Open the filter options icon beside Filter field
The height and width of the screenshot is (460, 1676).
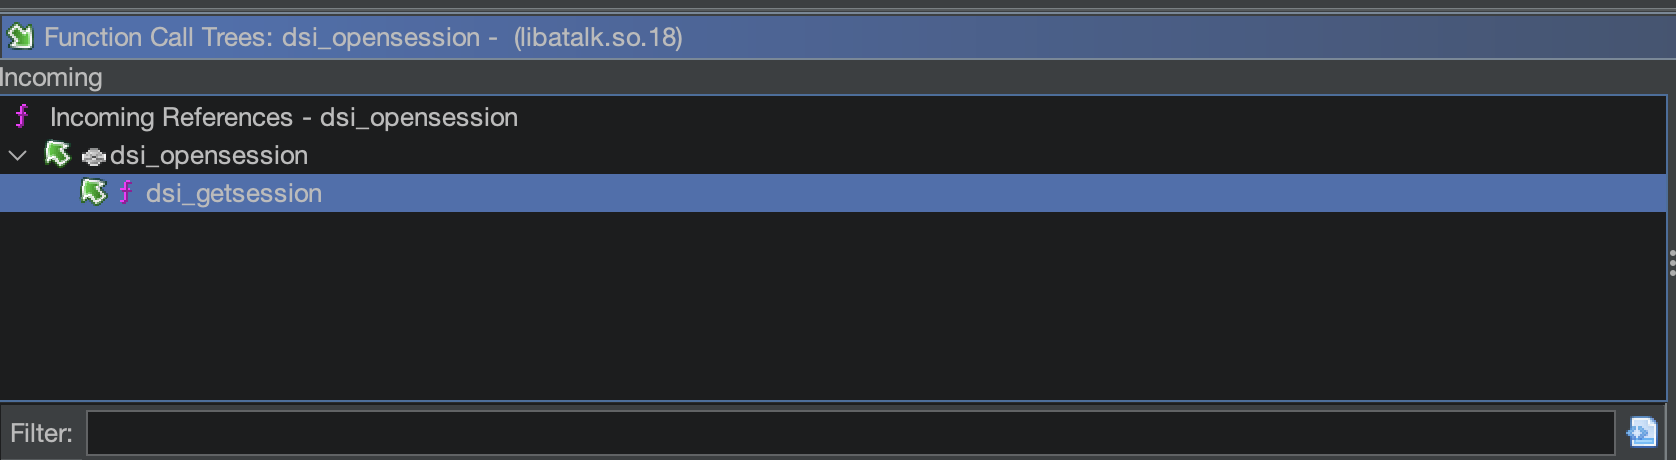1642,432
